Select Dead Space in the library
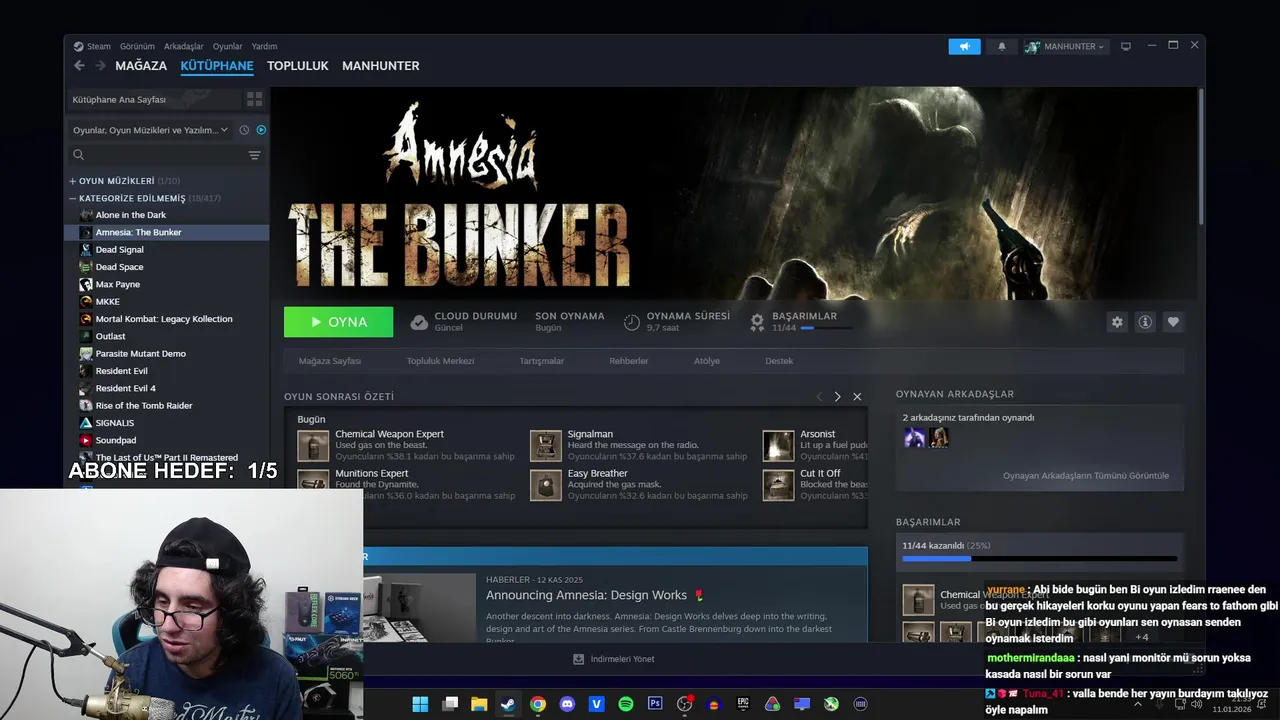The width and height of the screenshot is (1280, 720). (x=120, y=267)
